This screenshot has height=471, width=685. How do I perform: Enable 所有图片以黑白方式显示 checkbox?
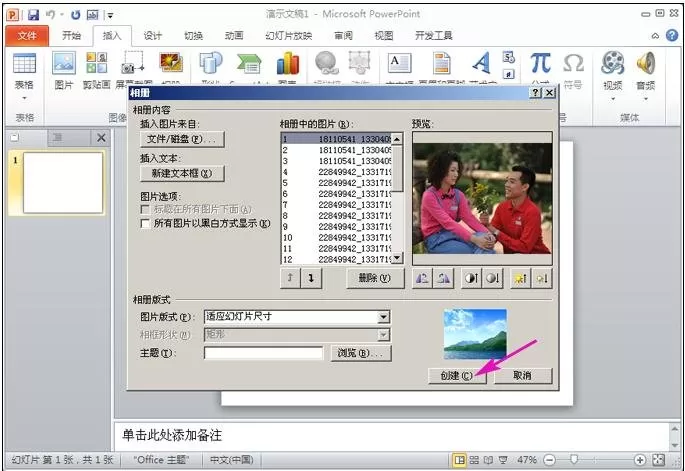(x=145, y=224)
